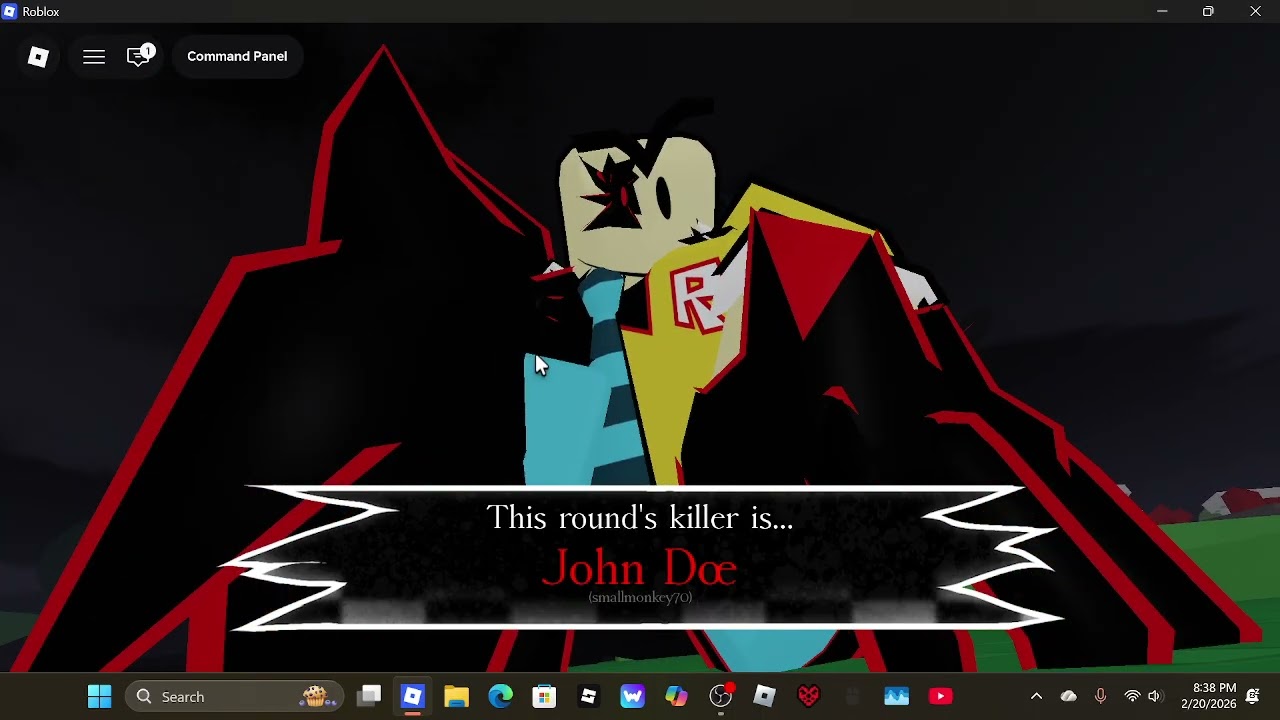Click the white Roblox icon right of OBS
This screenshot has width=1280, height=720.
tap(764, 697)
